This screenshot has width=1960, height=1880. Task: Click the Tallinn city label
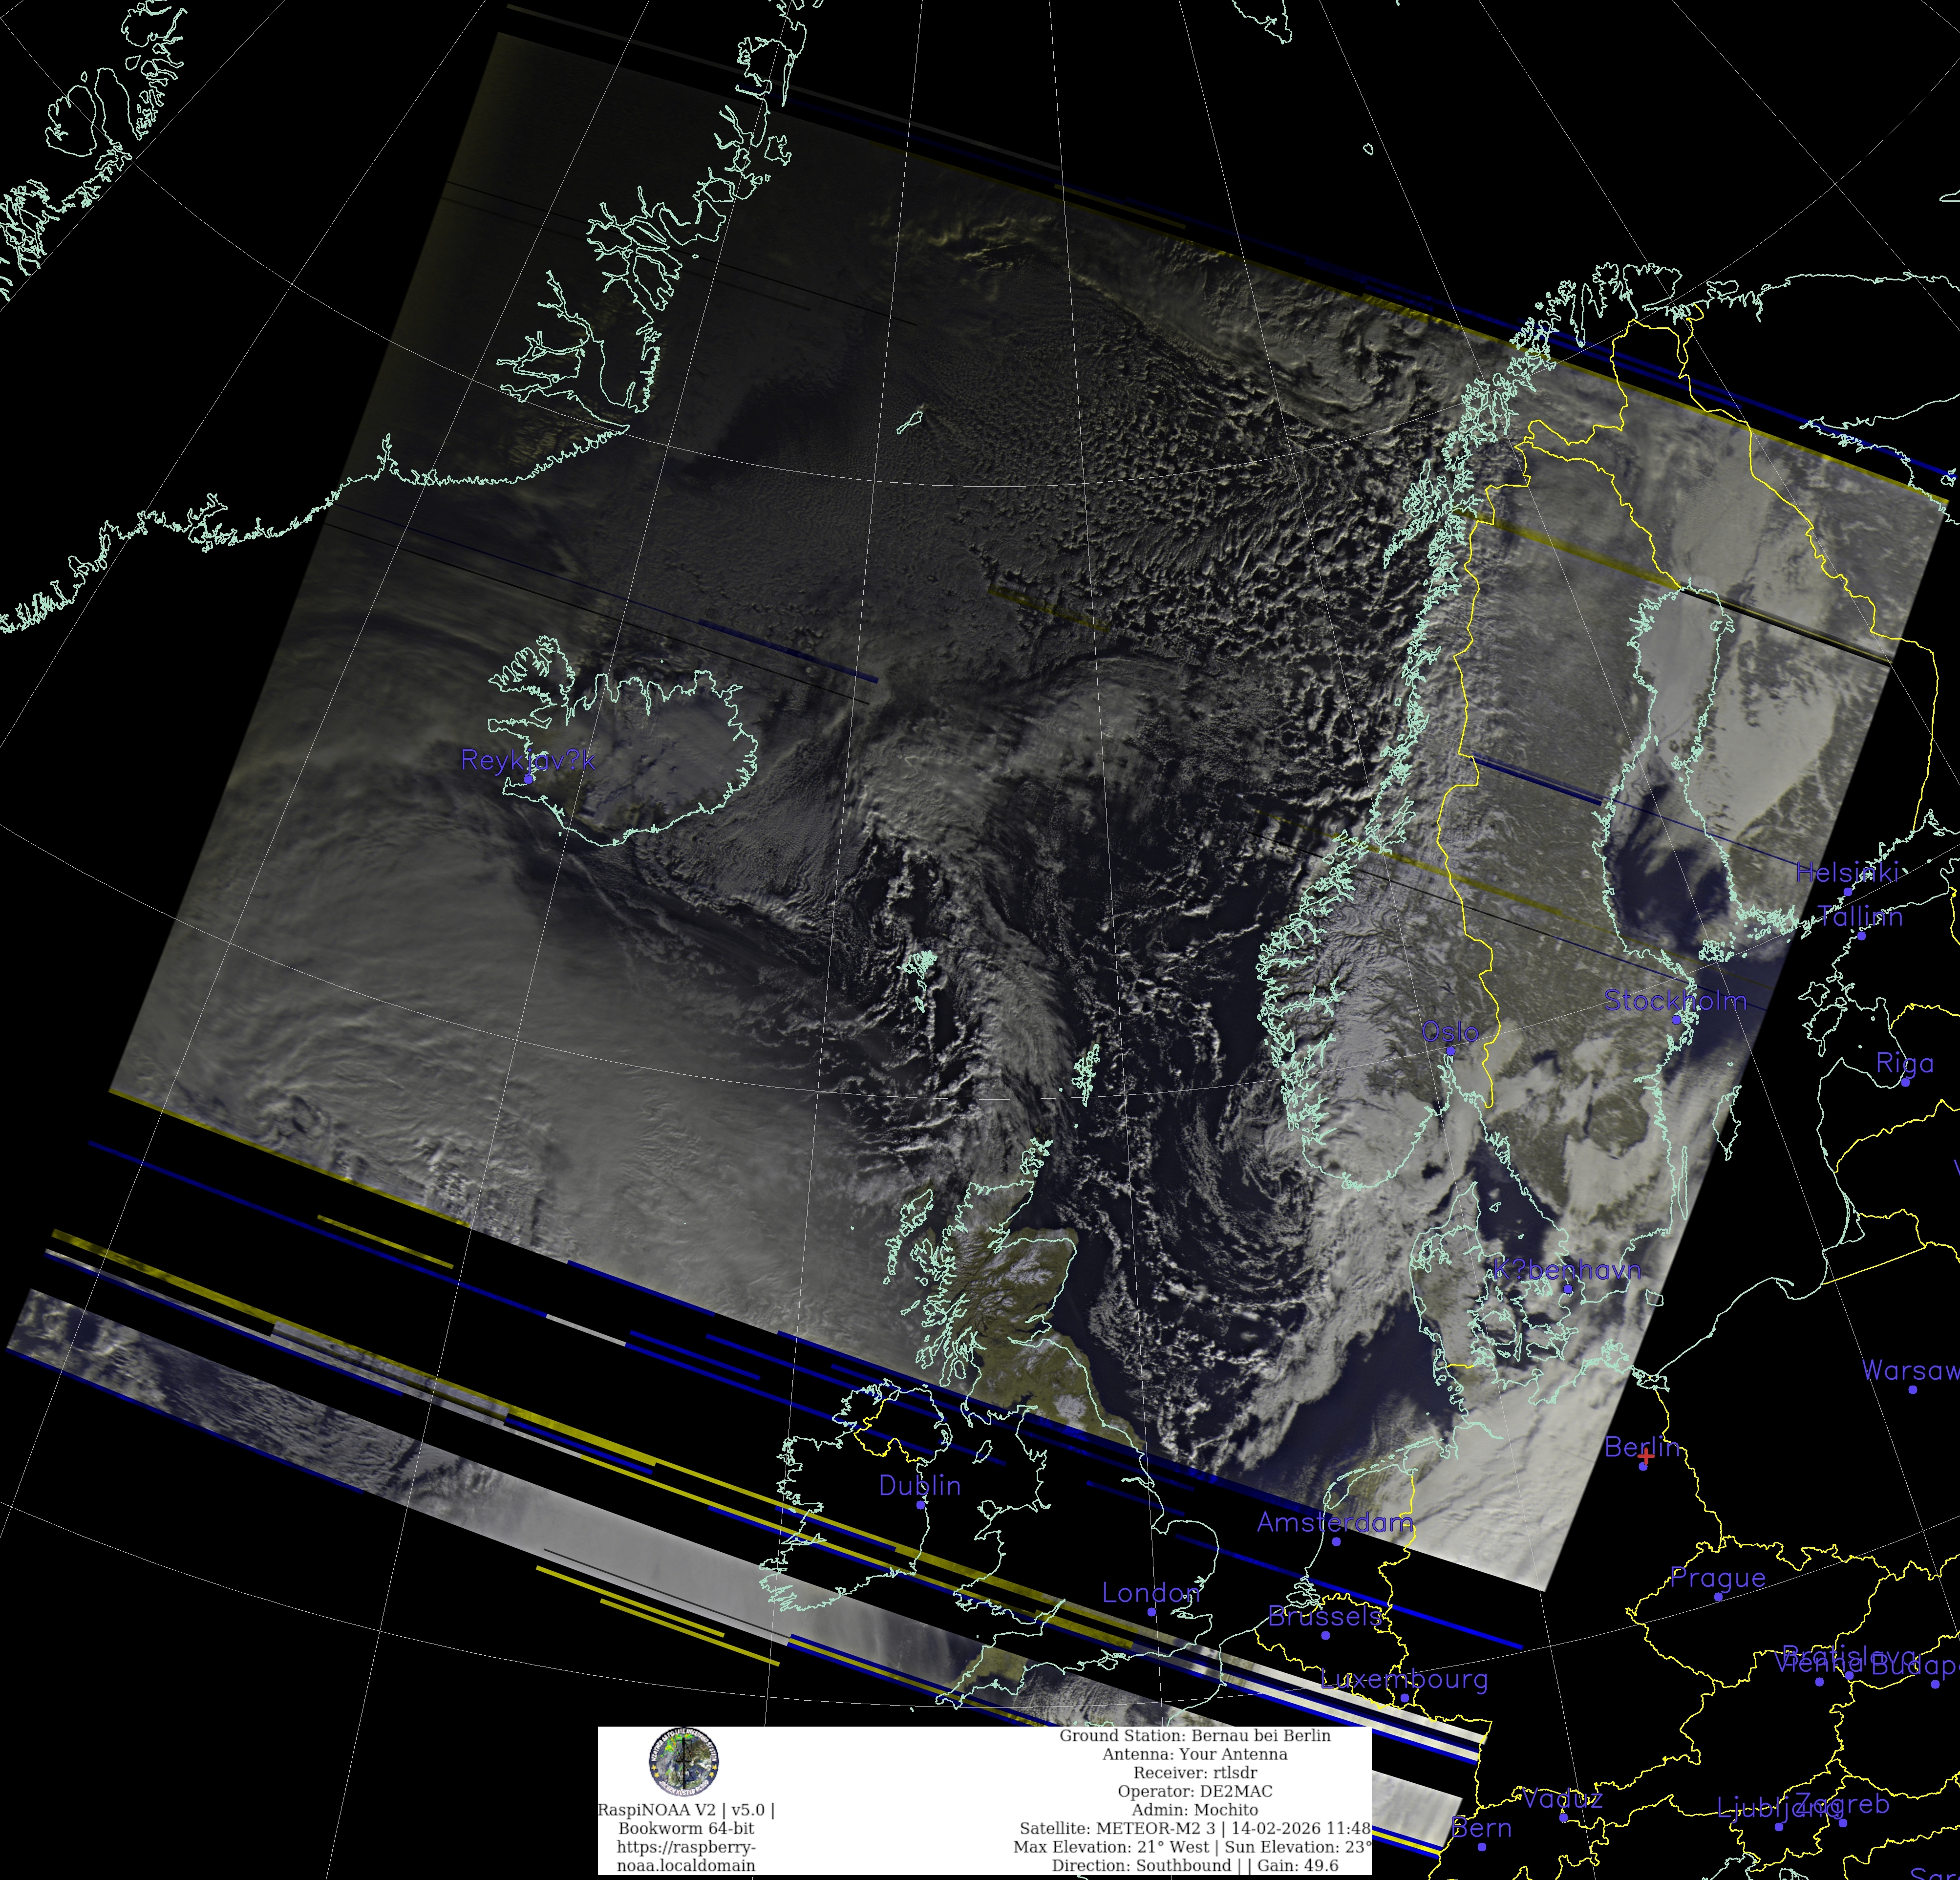(x=1859, y=915)
